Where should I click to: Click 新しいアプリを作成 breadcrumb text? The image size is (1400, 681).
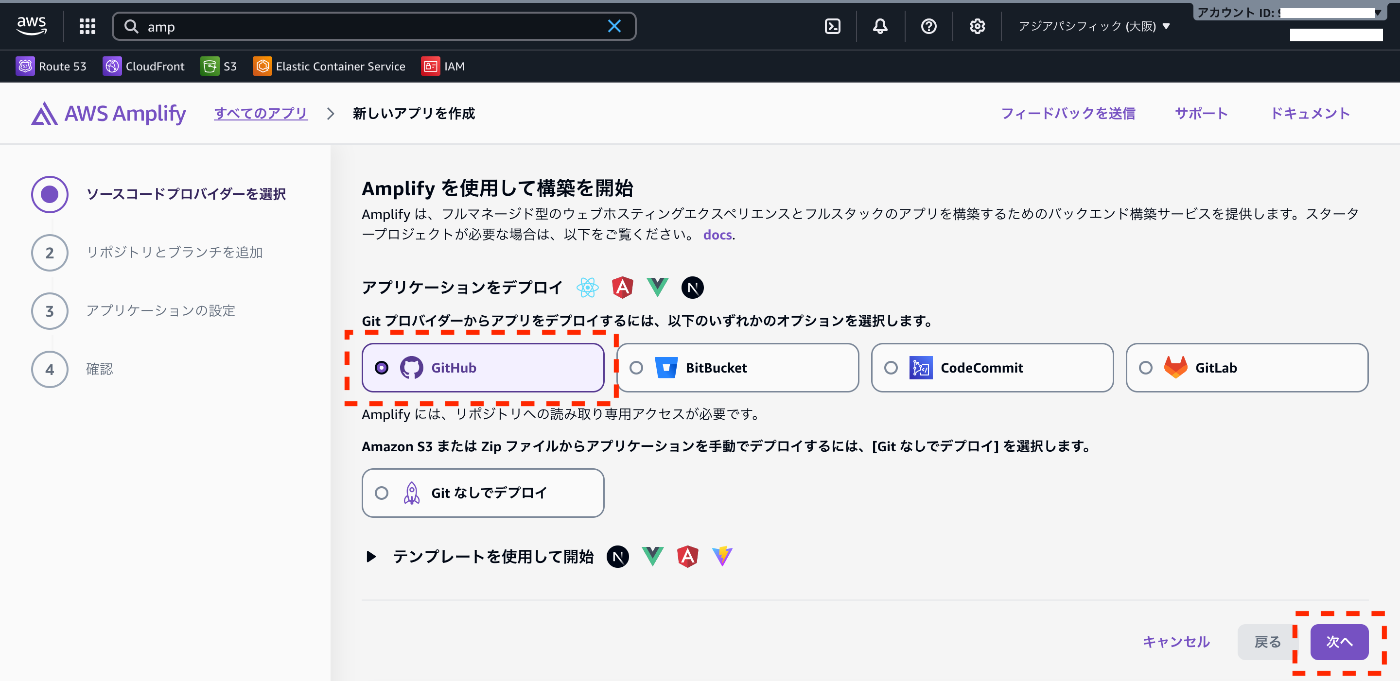coord(414,113)
